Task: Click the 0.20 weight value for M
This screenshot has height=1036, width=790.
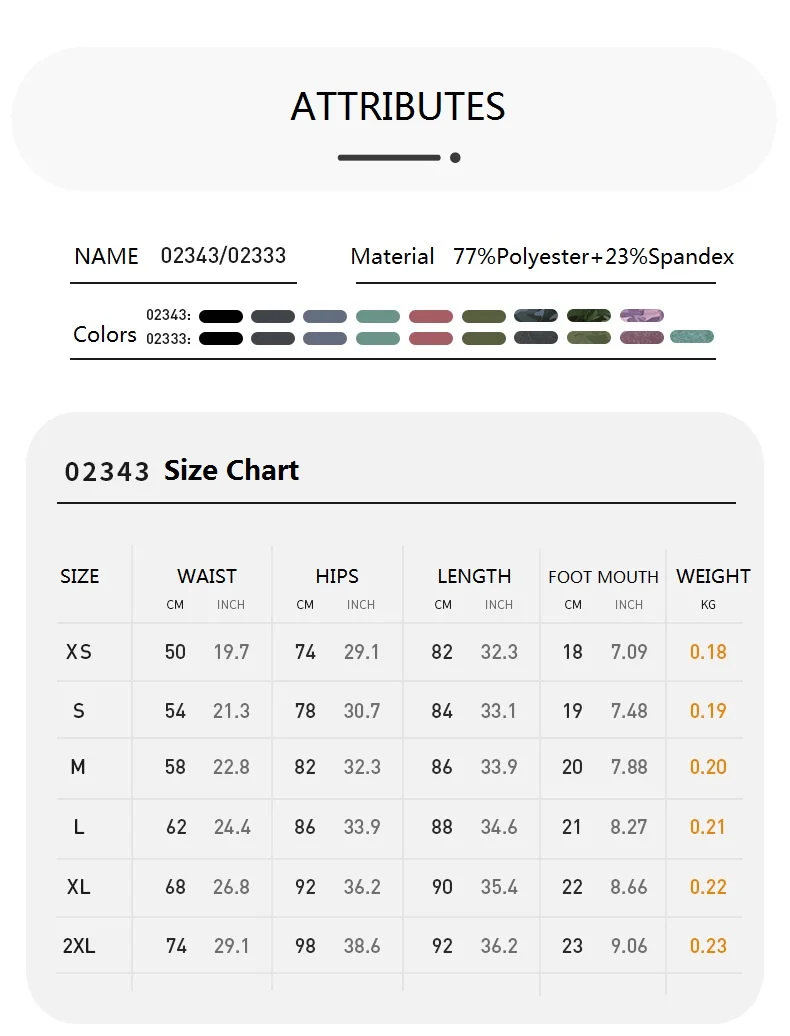Action: pyautogui.click(x=708, y=767)
